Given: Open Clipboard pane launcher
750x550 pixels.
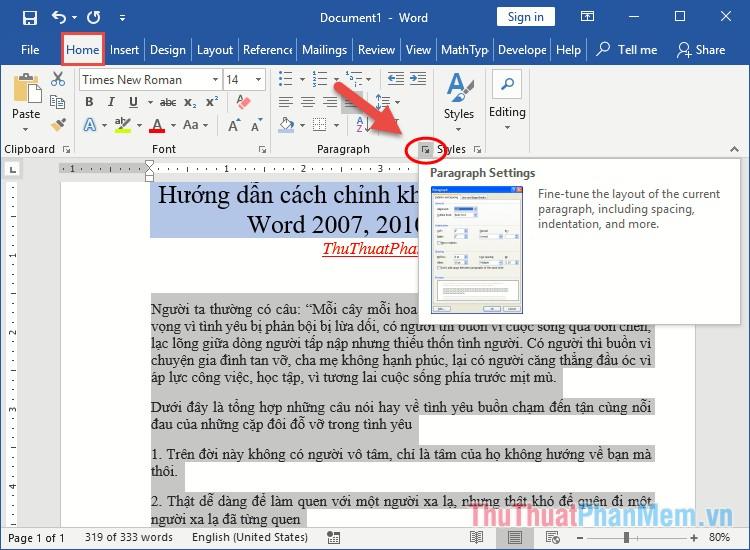Looking at the screenshot, I should pos(66,150).
